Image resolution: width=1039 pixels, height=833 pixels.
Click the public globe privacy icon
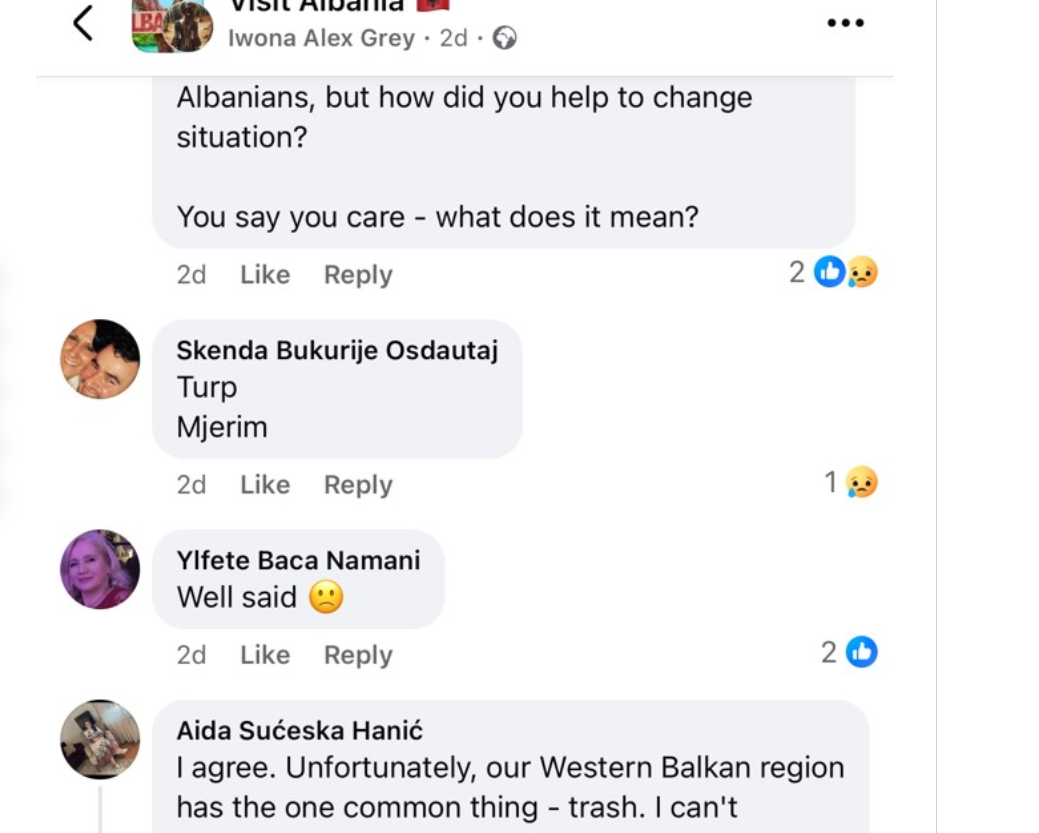[506, 39]
